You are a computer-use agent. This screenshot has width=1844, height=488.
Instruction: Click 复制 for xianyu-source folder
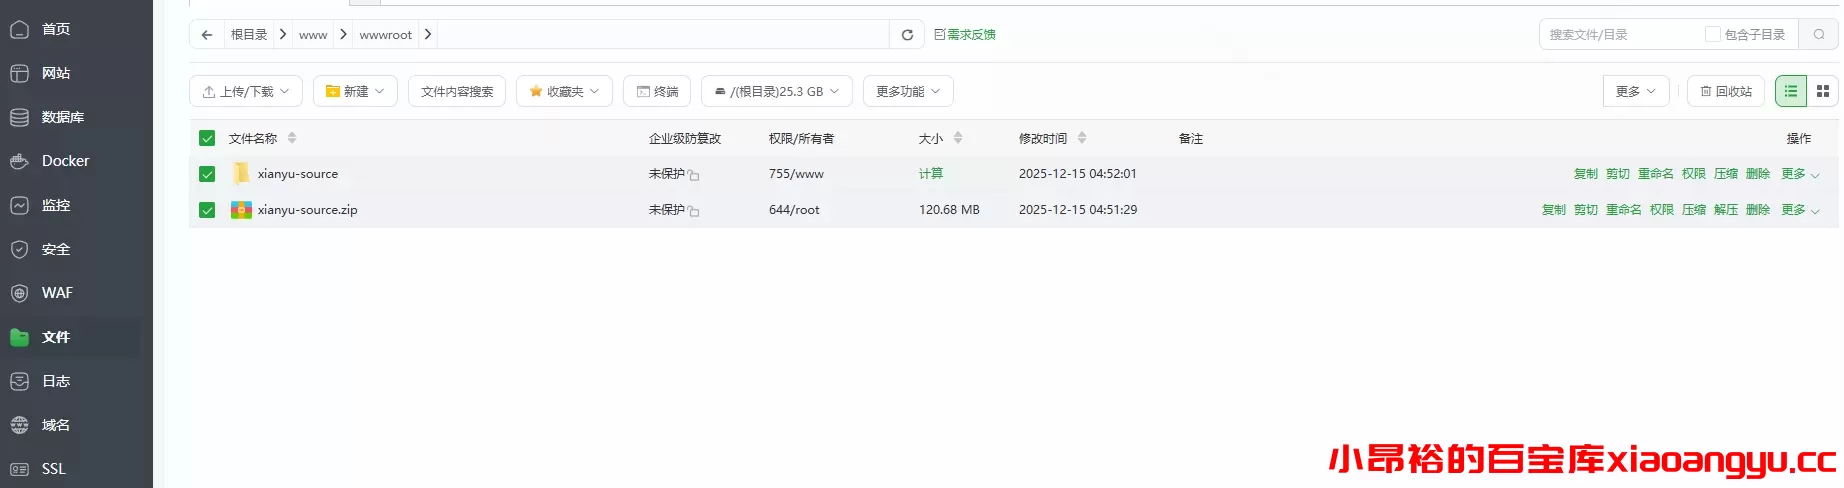point(1586,174)
